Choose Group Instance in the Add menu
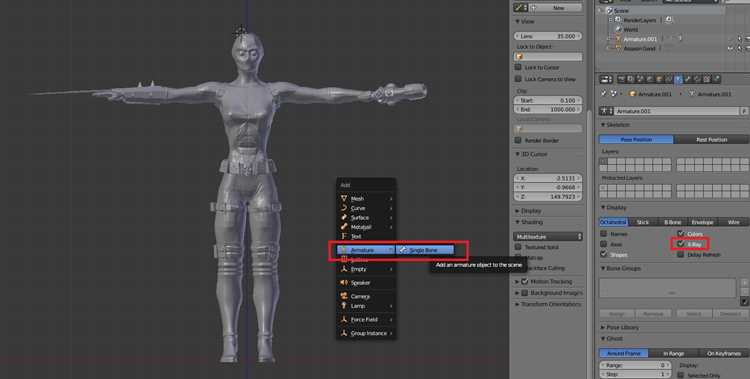Image resolution: width=750 pixels, height=379 pixels. (x=366, y=333)
